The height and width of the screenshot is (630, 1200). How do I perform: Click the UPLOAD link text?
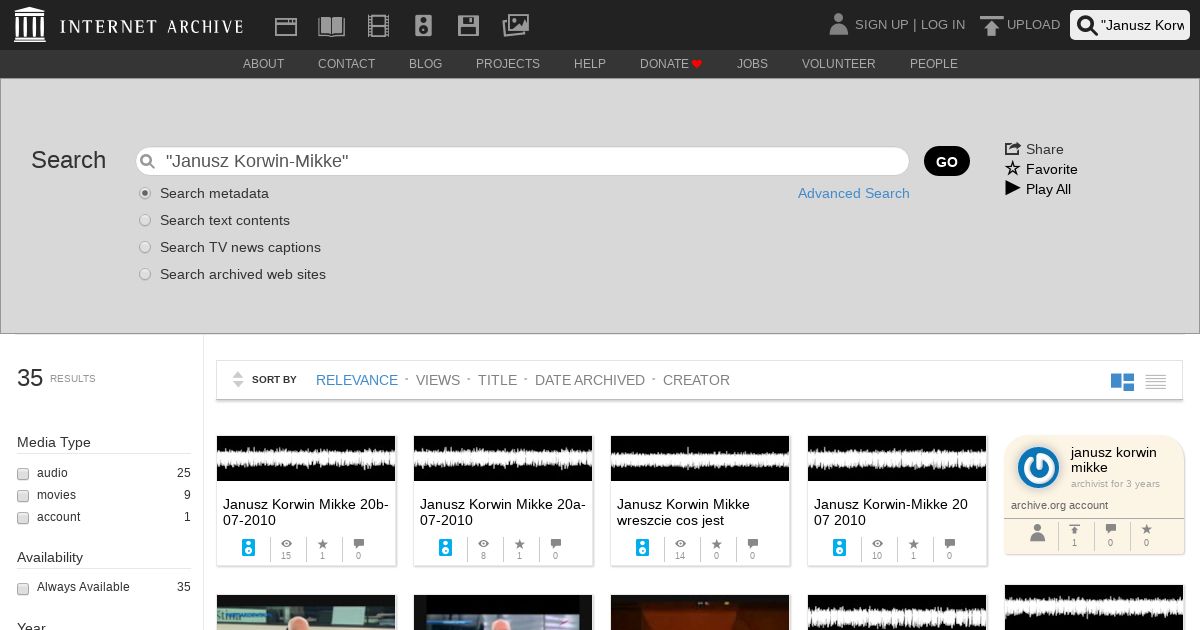point(1033,25)
